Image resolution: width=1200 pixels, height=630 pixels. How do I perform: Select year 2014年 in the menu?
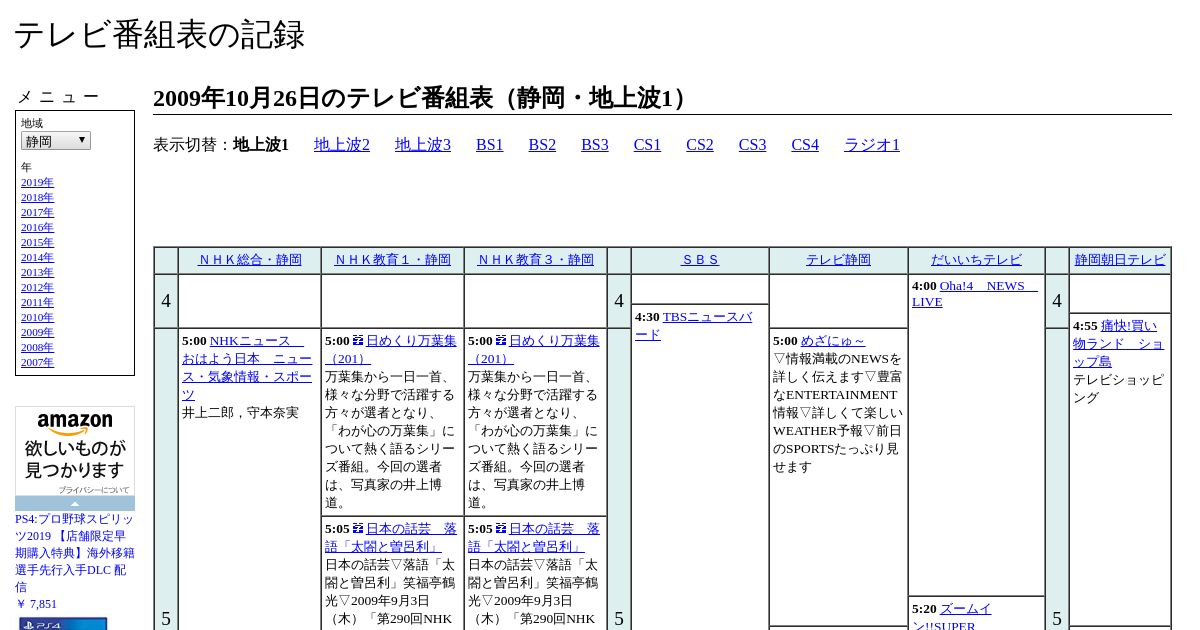pyautogui.click(x=37, y=257)
